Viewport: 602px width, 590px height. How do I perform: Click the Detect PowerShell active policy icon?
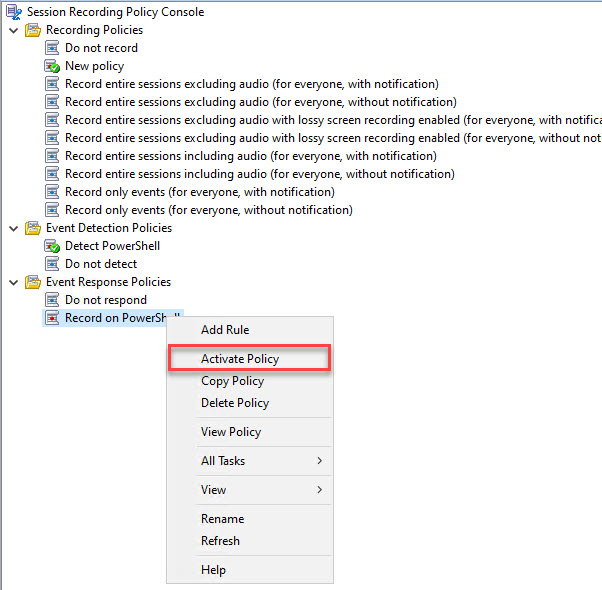[52, 246]
